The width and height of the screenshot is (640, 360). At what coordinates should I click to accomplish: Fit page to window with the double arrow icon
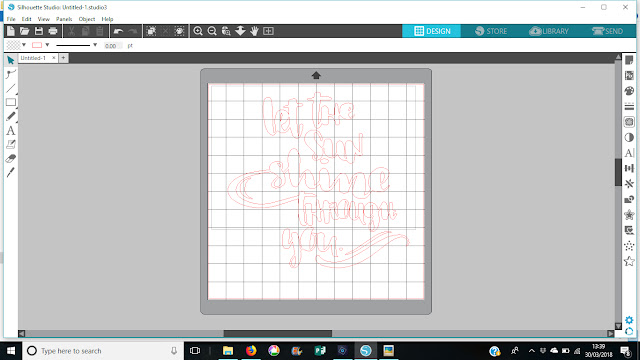pos(240,31)
